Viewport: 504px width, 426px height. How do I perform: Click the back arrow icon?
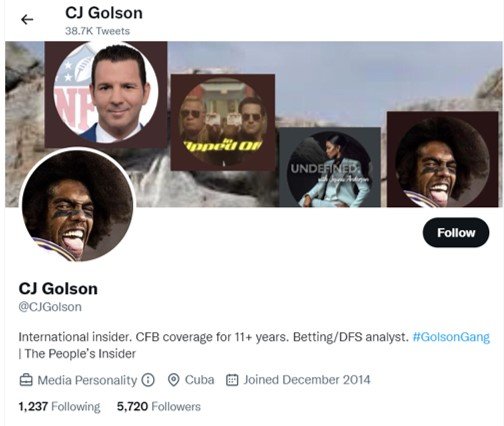tap(27, 20)
